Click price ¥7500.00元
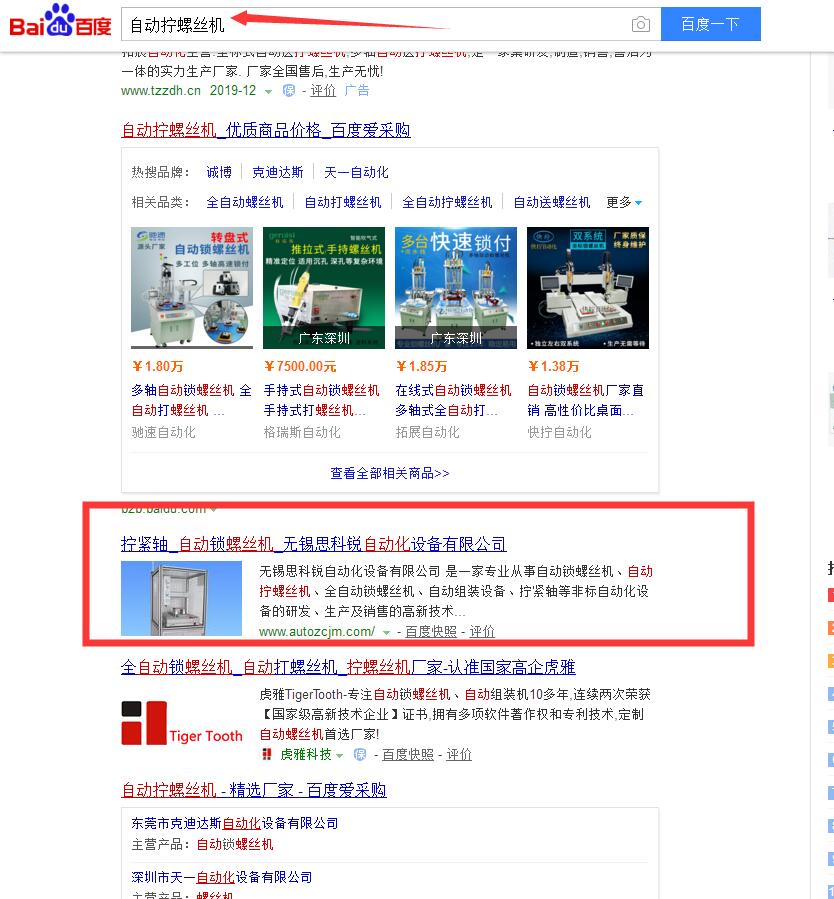The height and width of the screenshot is (899, 834). coord(300,366)
